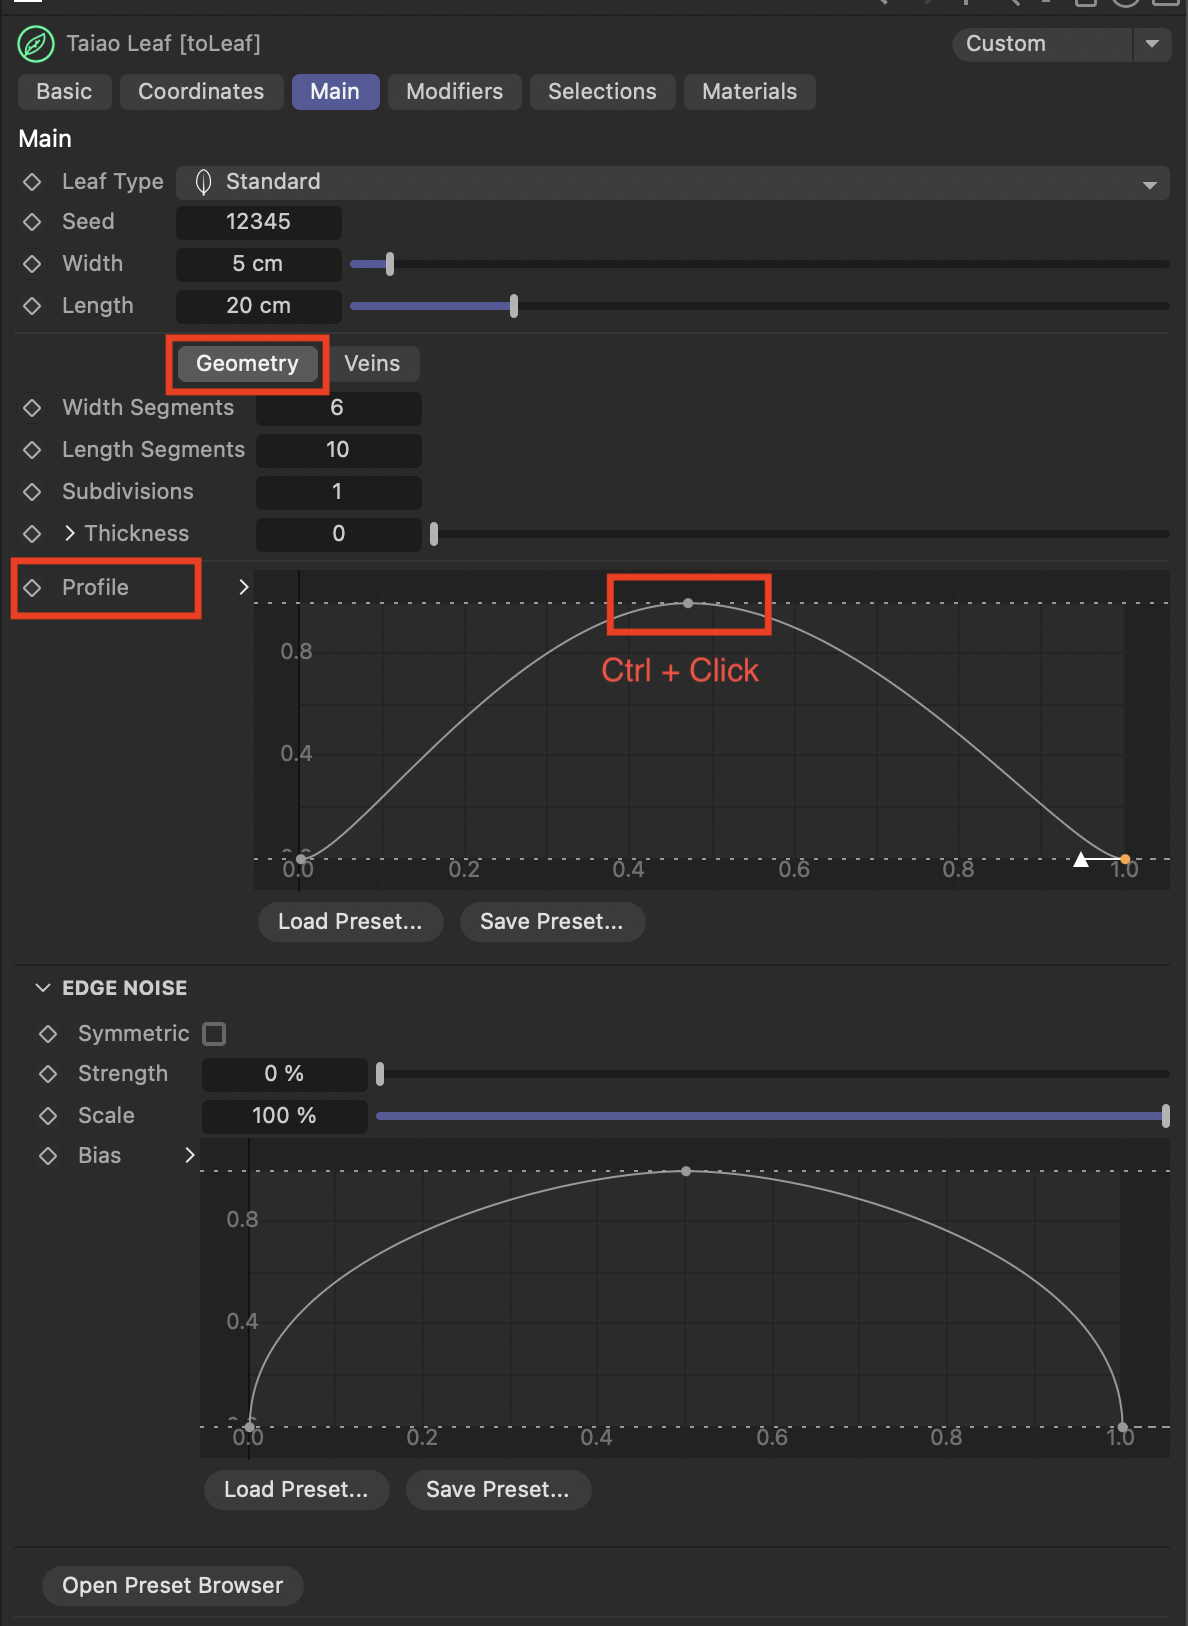Select the Bias curve end point
1188x1626 pixels.
click(1122, 1427)
